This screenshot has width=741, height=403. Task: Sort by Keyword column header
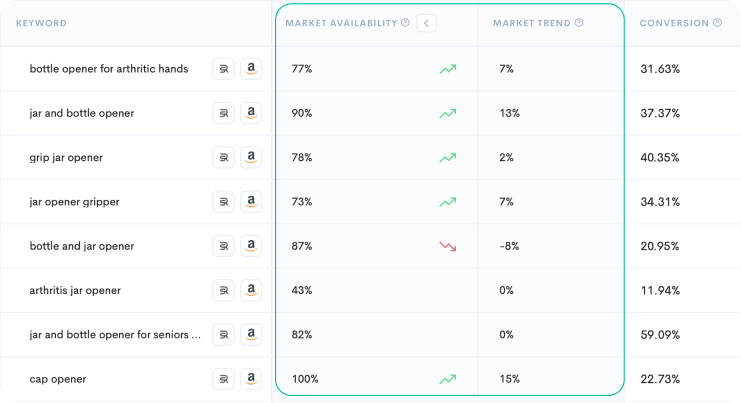pos(41,23)
